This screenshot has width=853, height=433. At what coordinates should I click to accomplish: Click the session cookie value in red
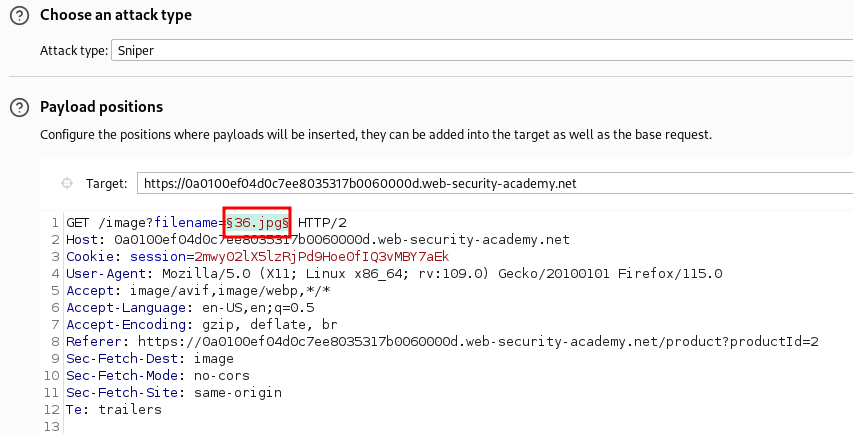pos(322,256)
